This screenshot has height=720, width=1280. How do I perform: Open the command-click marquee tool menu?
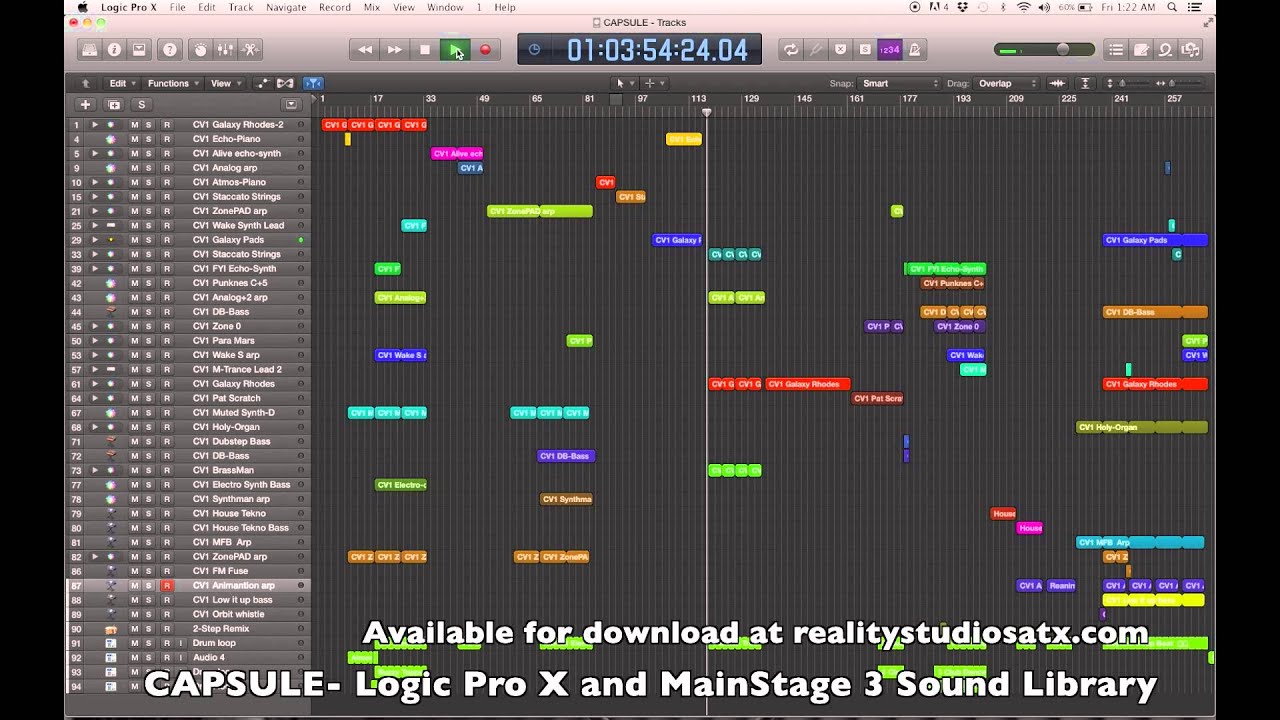tap(652, 83)
